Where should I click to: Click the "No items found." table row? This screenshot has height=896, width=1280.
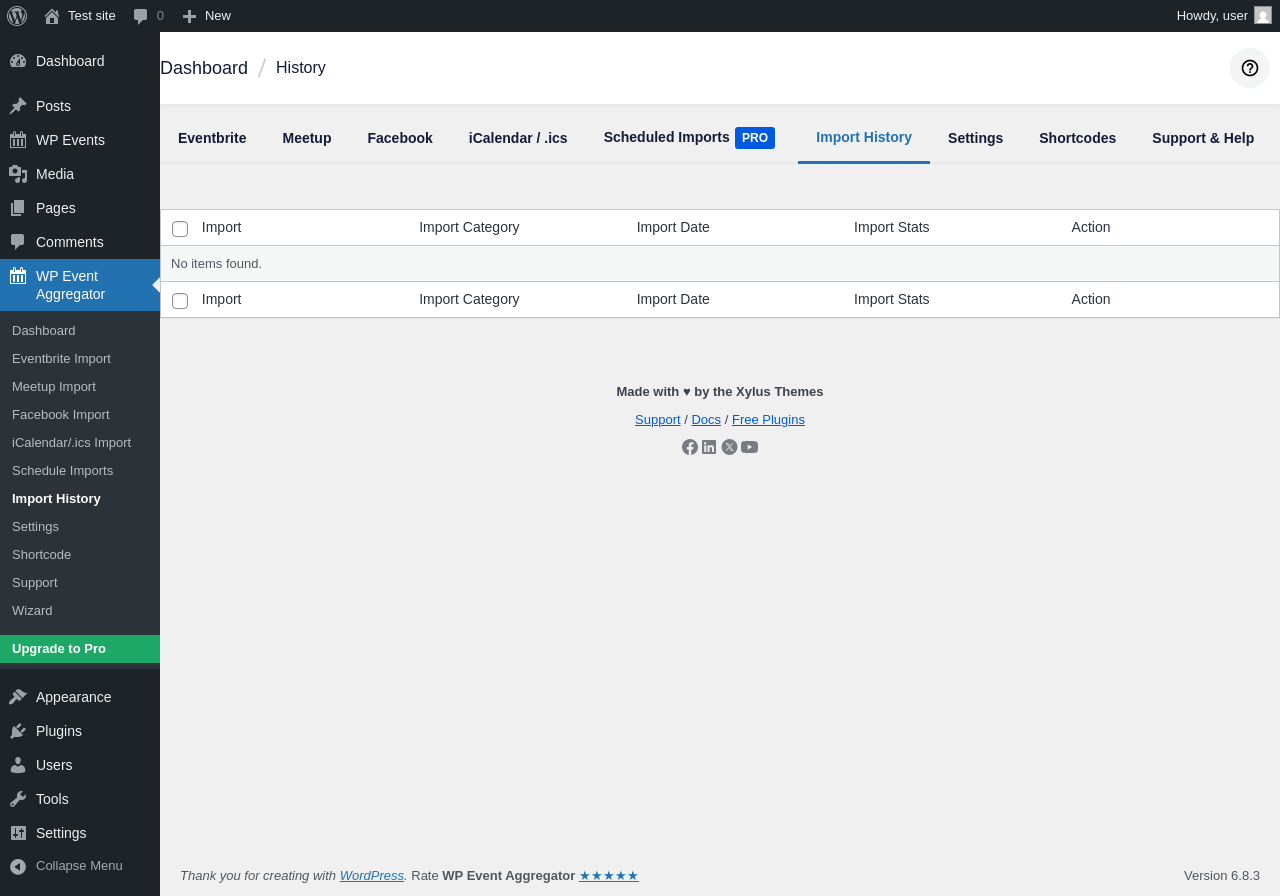(x=720, y=264)
